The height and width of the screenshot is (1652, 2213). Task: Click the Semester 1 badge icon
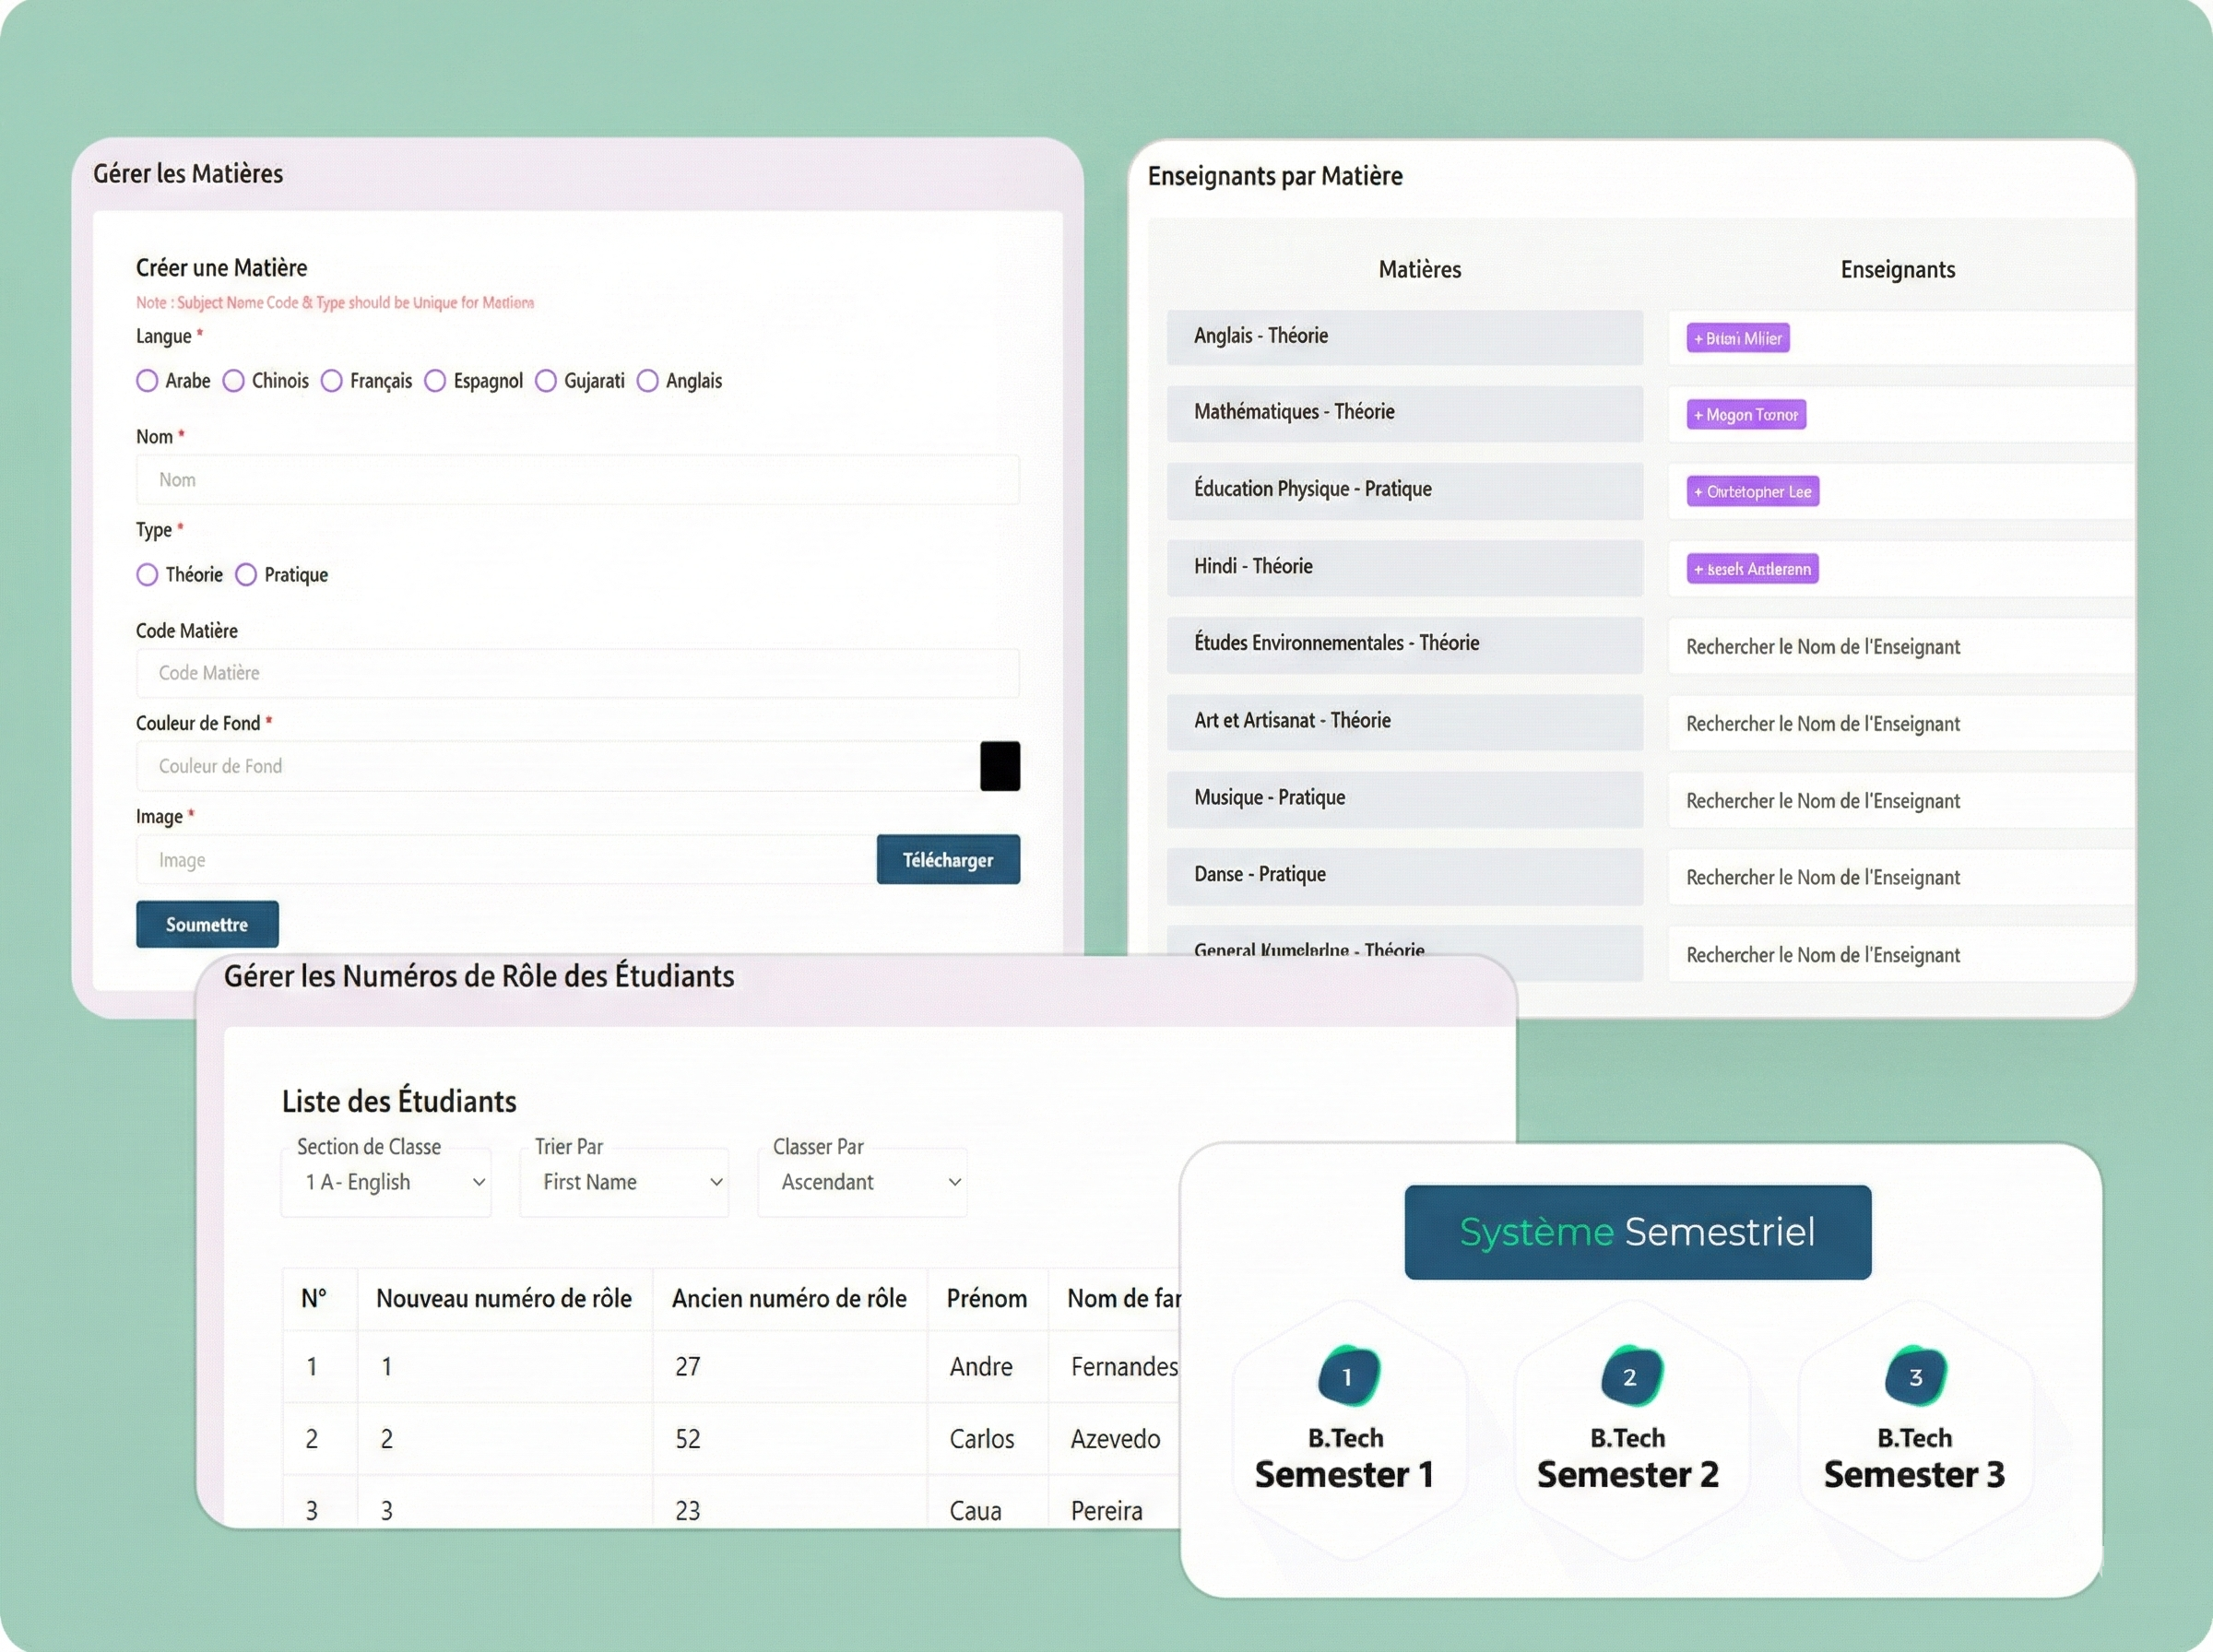click(1348, 1376)
